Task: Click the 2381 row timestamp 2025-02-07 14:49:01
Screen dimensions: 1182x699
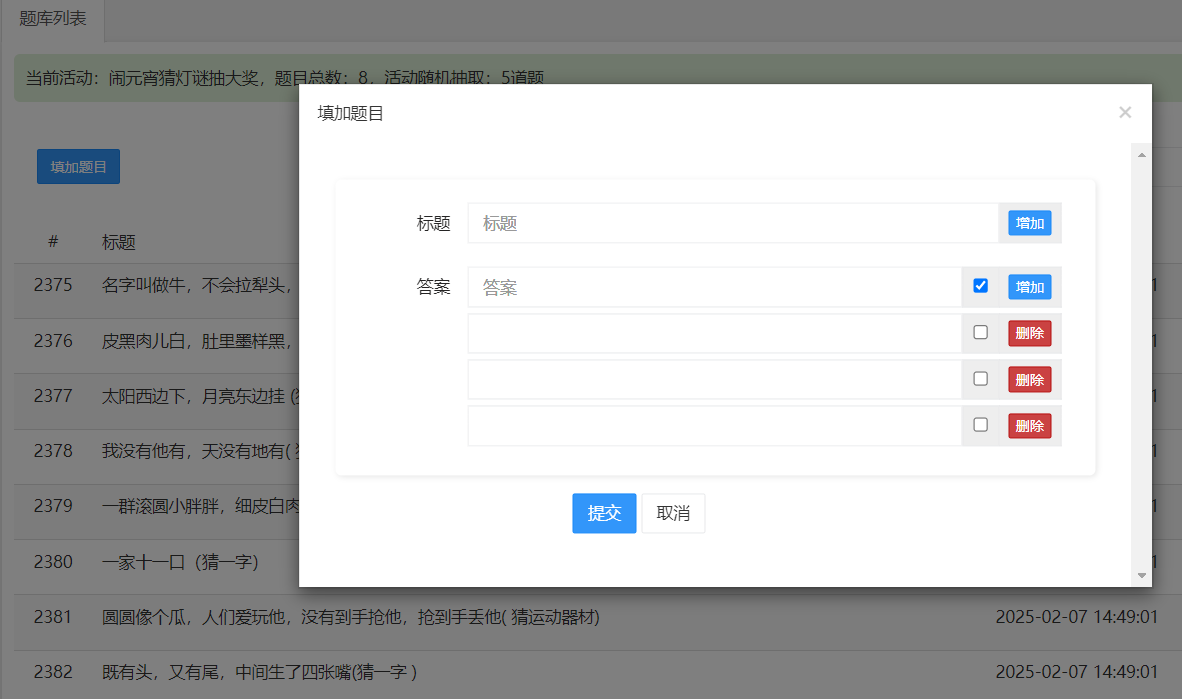Action: 1076,617
